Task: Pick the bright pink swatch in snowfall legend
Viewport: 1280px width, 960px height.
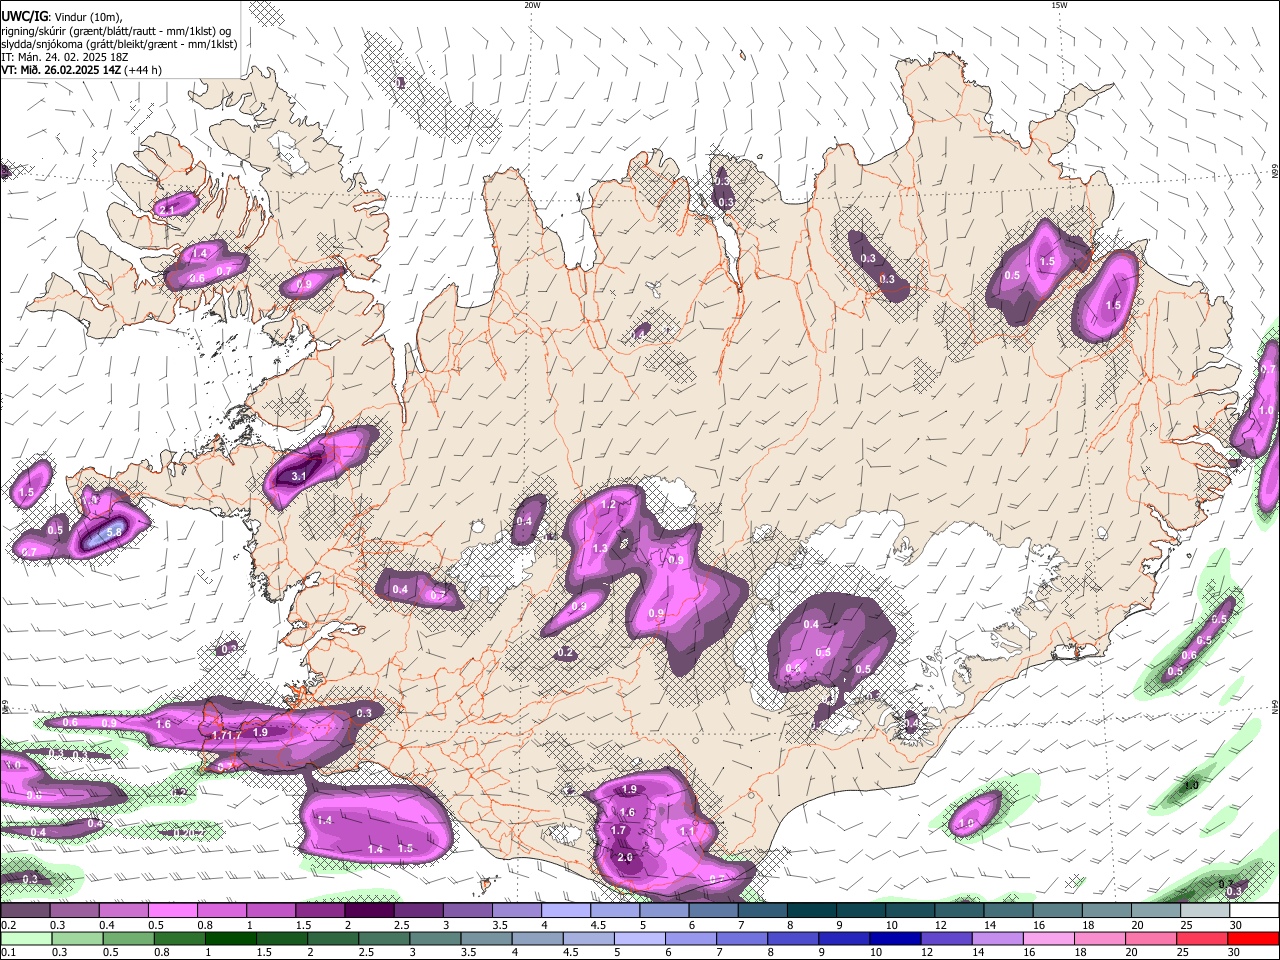Action: [x=172, y=911]
